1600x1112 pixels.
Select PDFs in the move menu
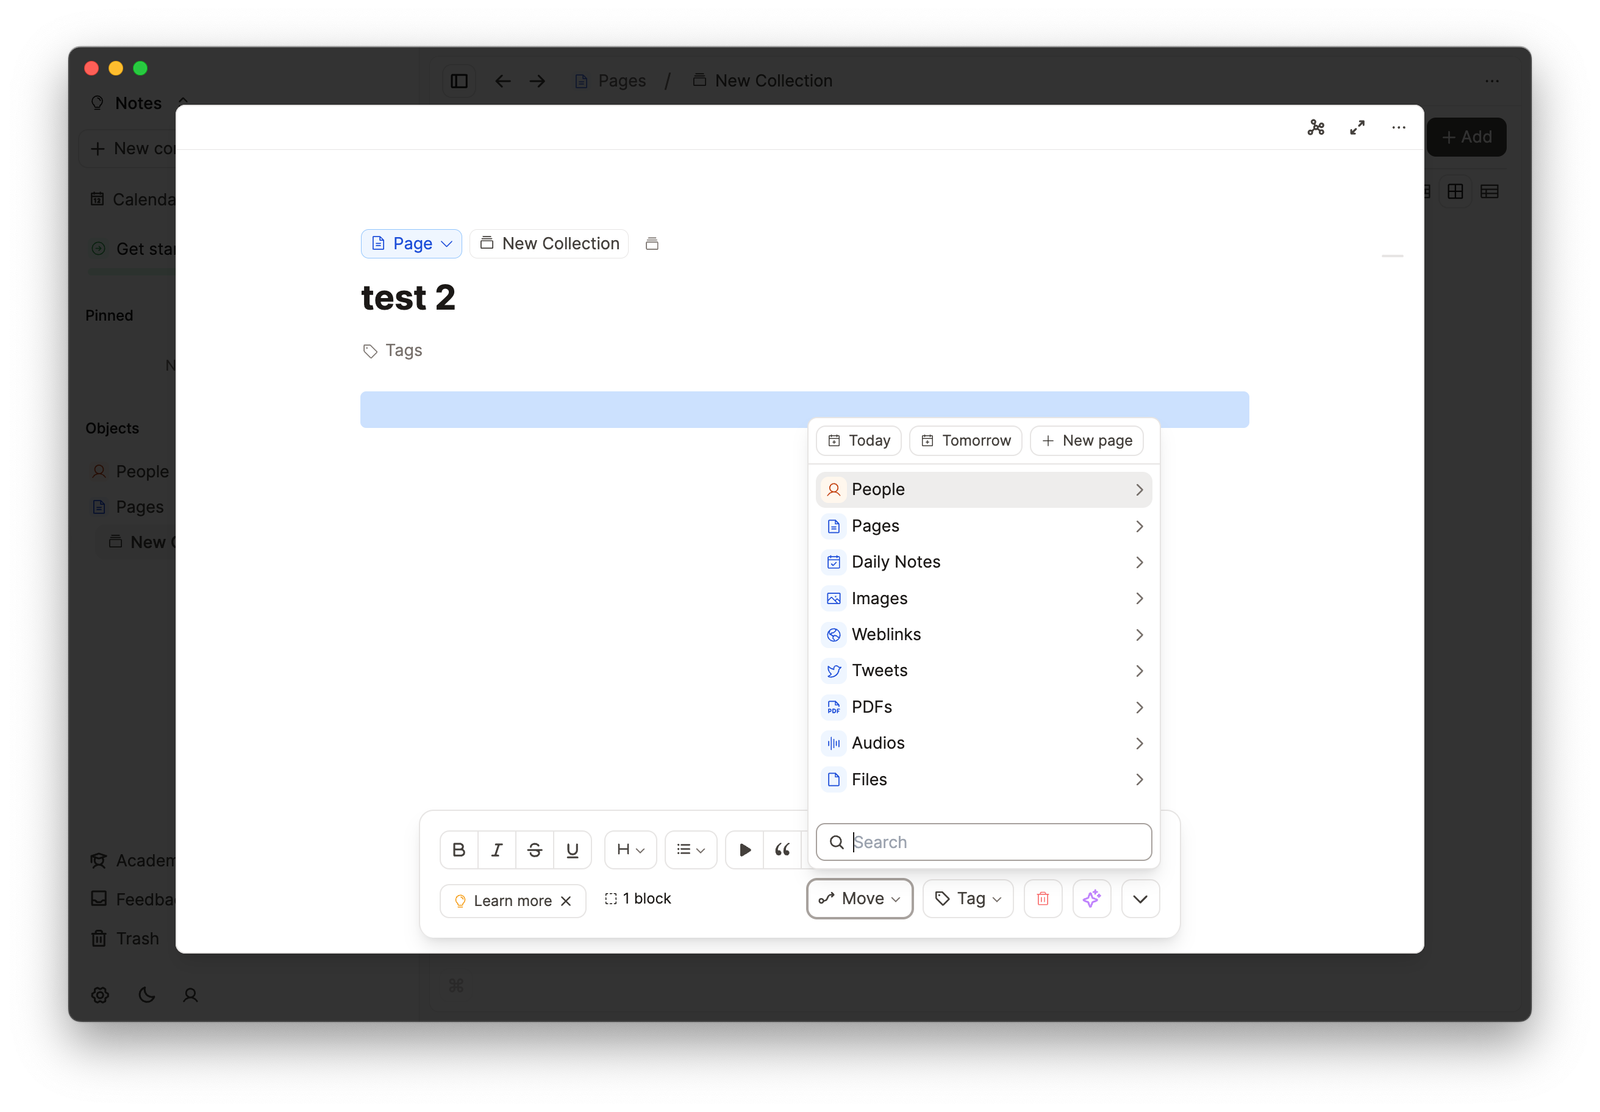pos(984,707)
